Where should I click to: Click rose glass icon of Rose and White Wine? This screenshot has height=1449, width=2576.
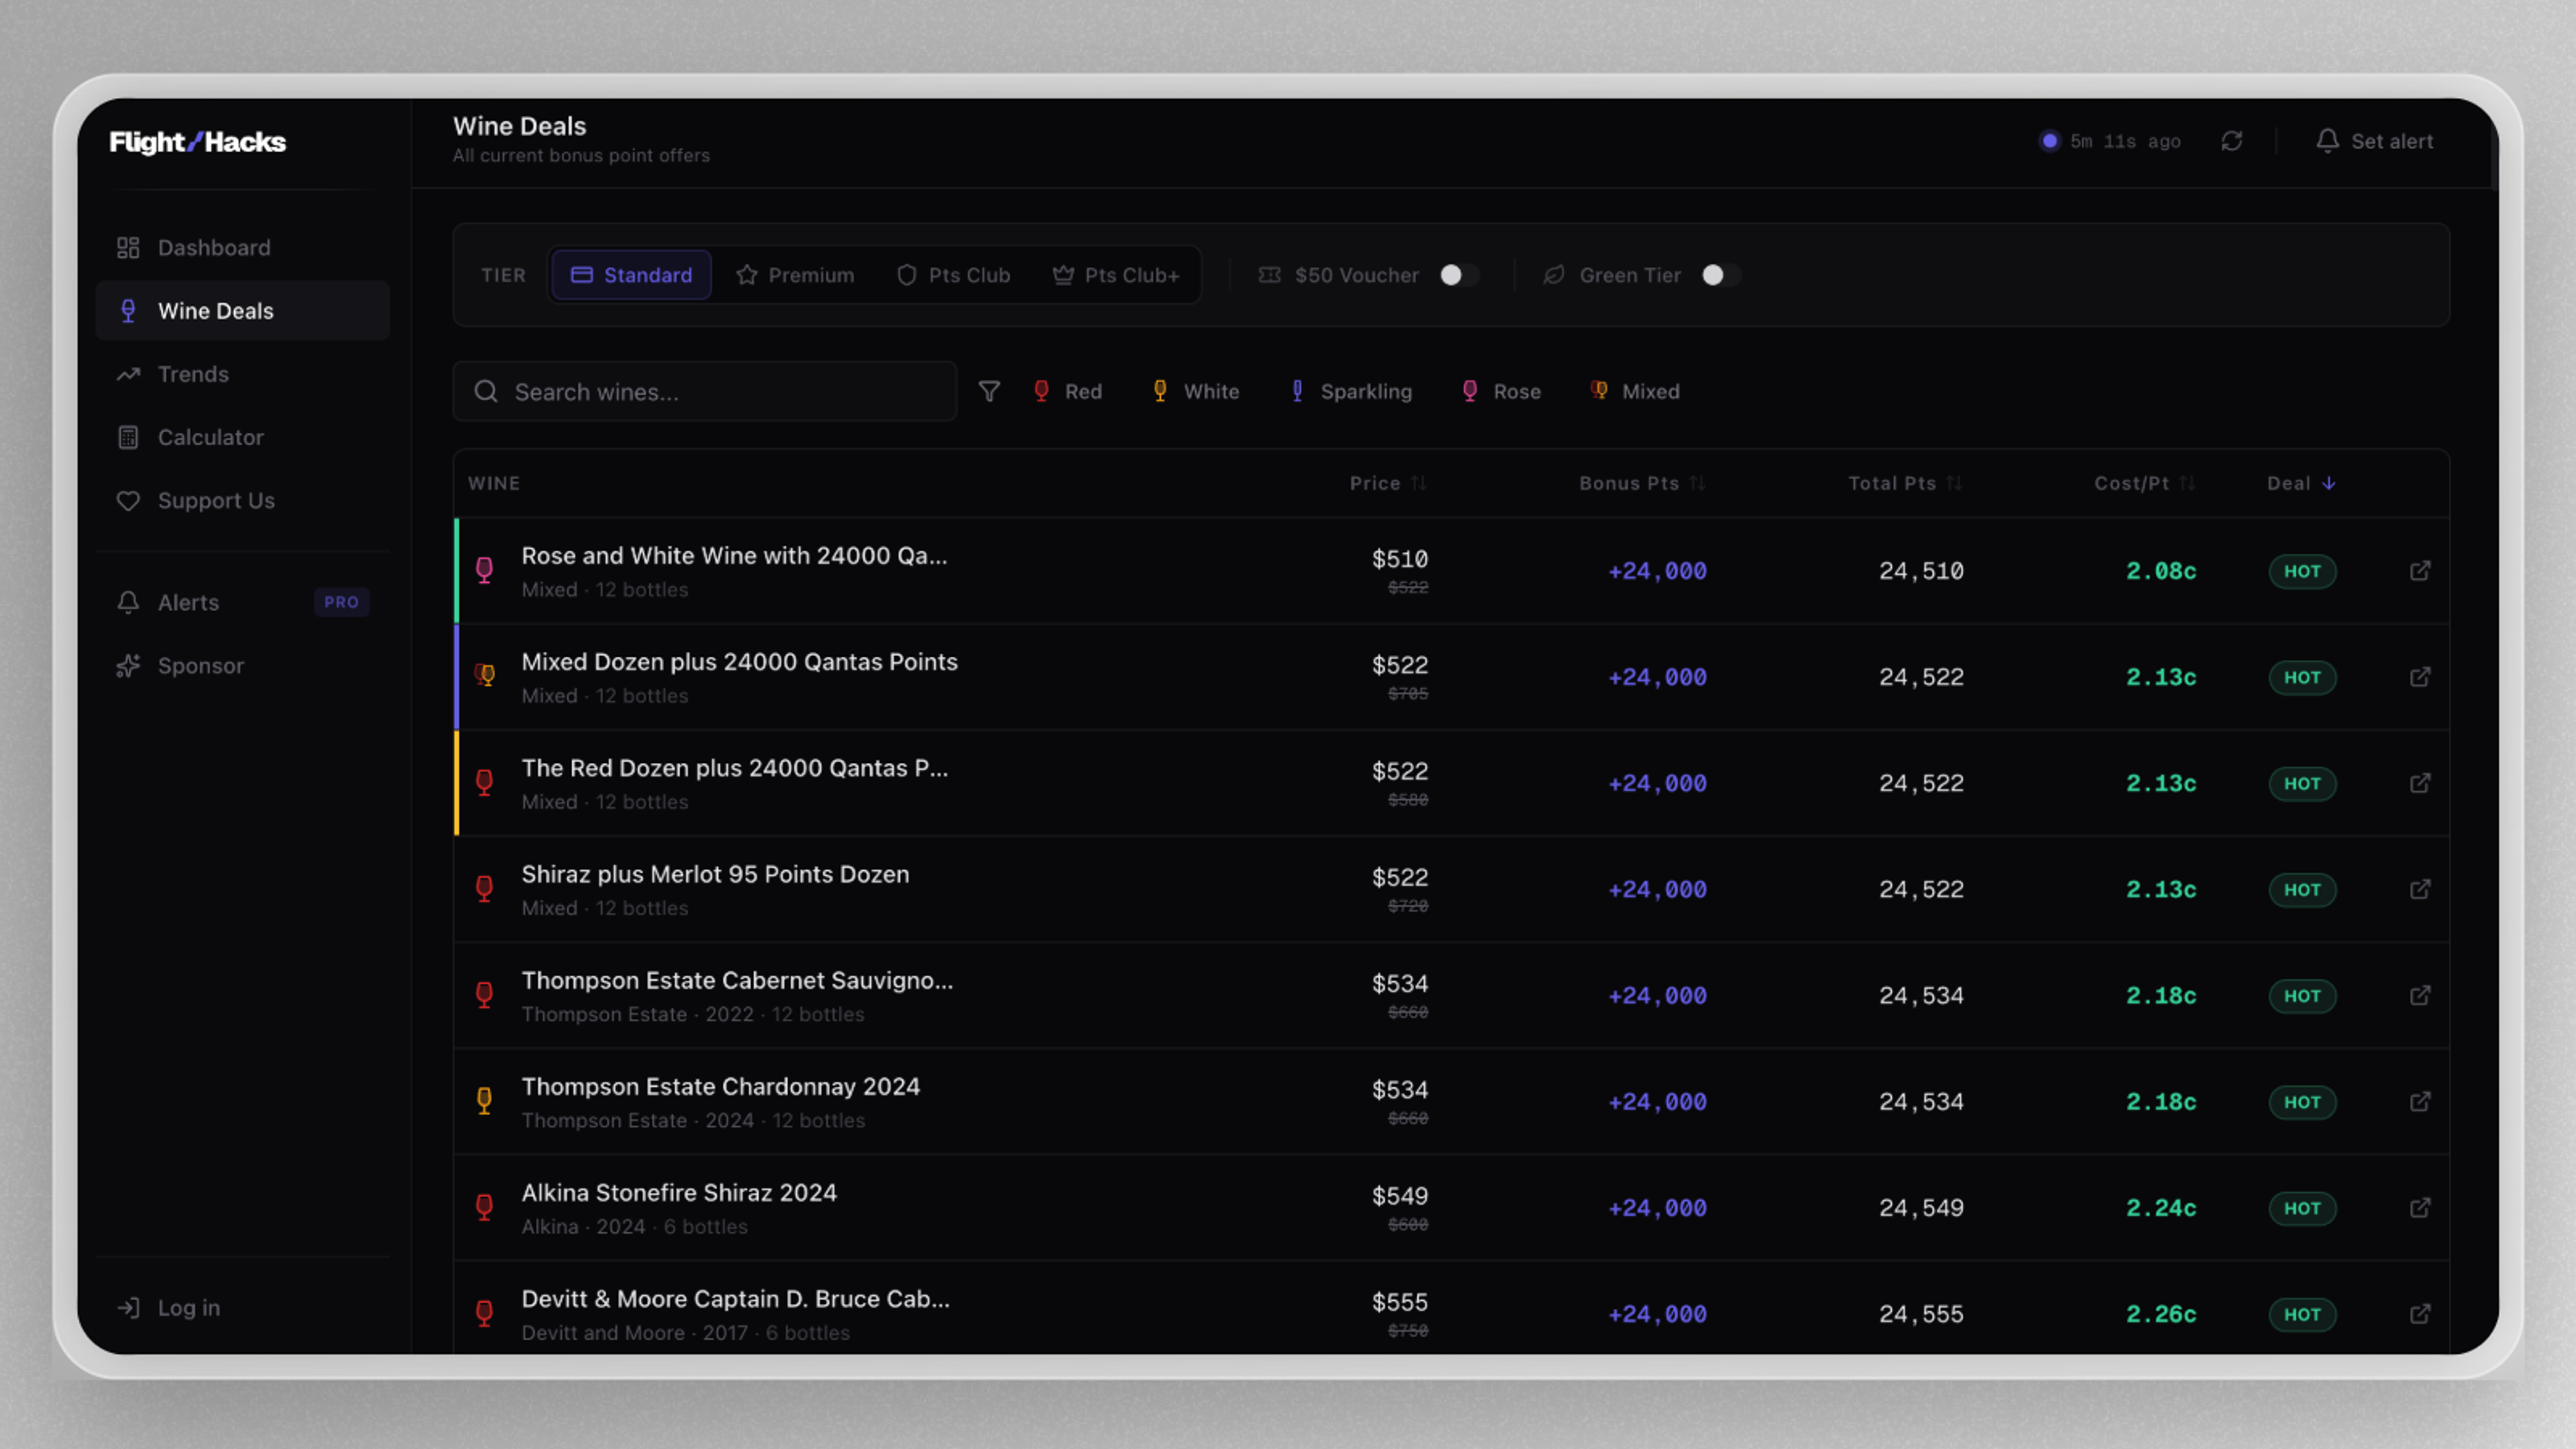click(484, 571)
